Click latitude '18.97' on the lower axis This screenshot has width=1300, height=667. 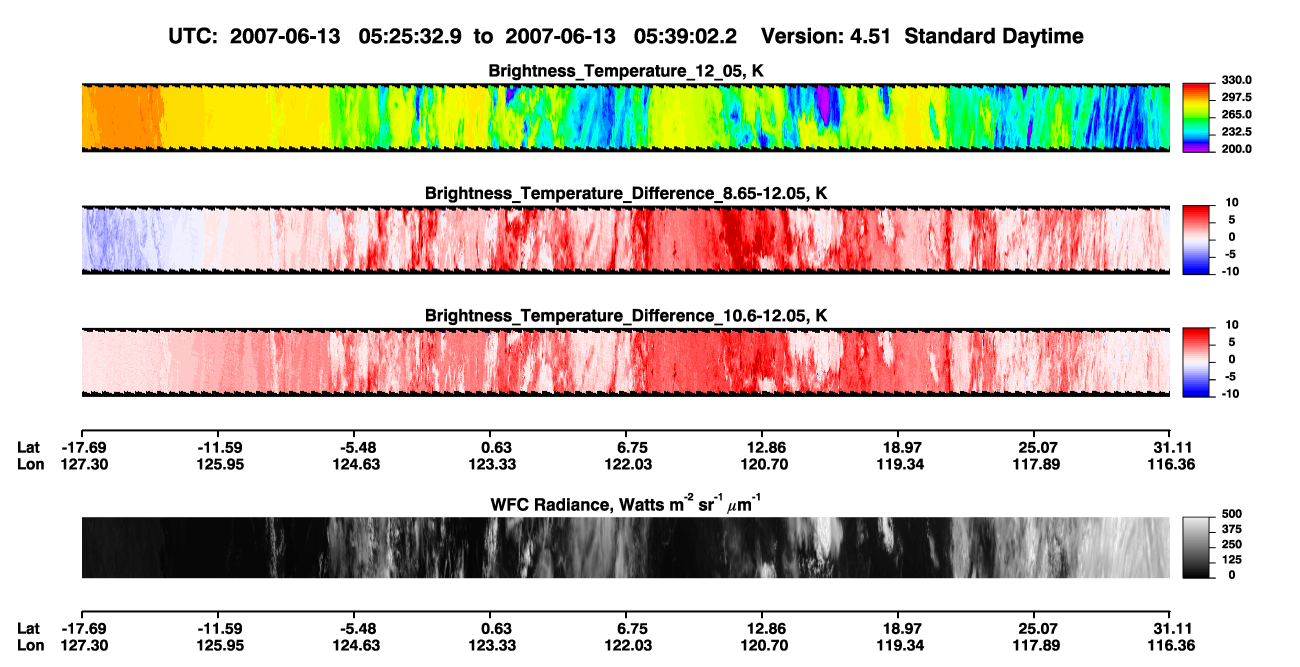pyautogui.click(x=899, y=628)
